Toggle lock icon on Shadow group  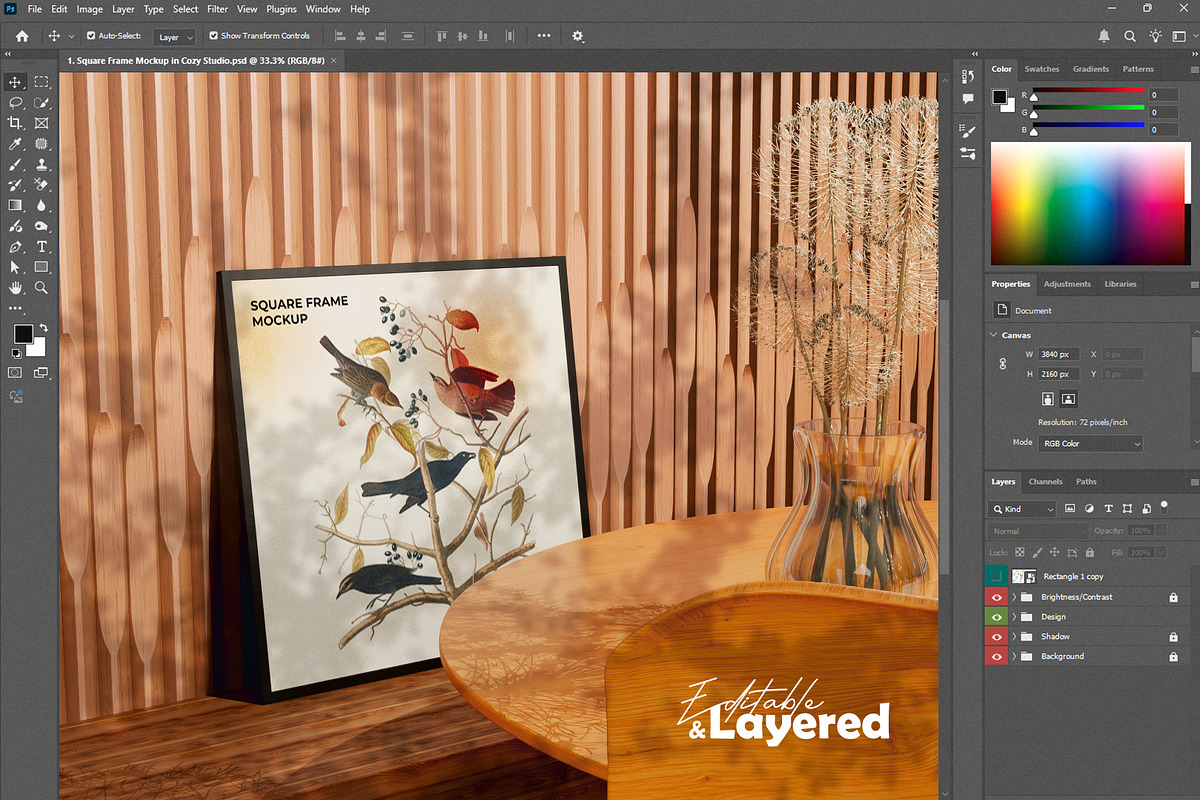coord(1174,637)
